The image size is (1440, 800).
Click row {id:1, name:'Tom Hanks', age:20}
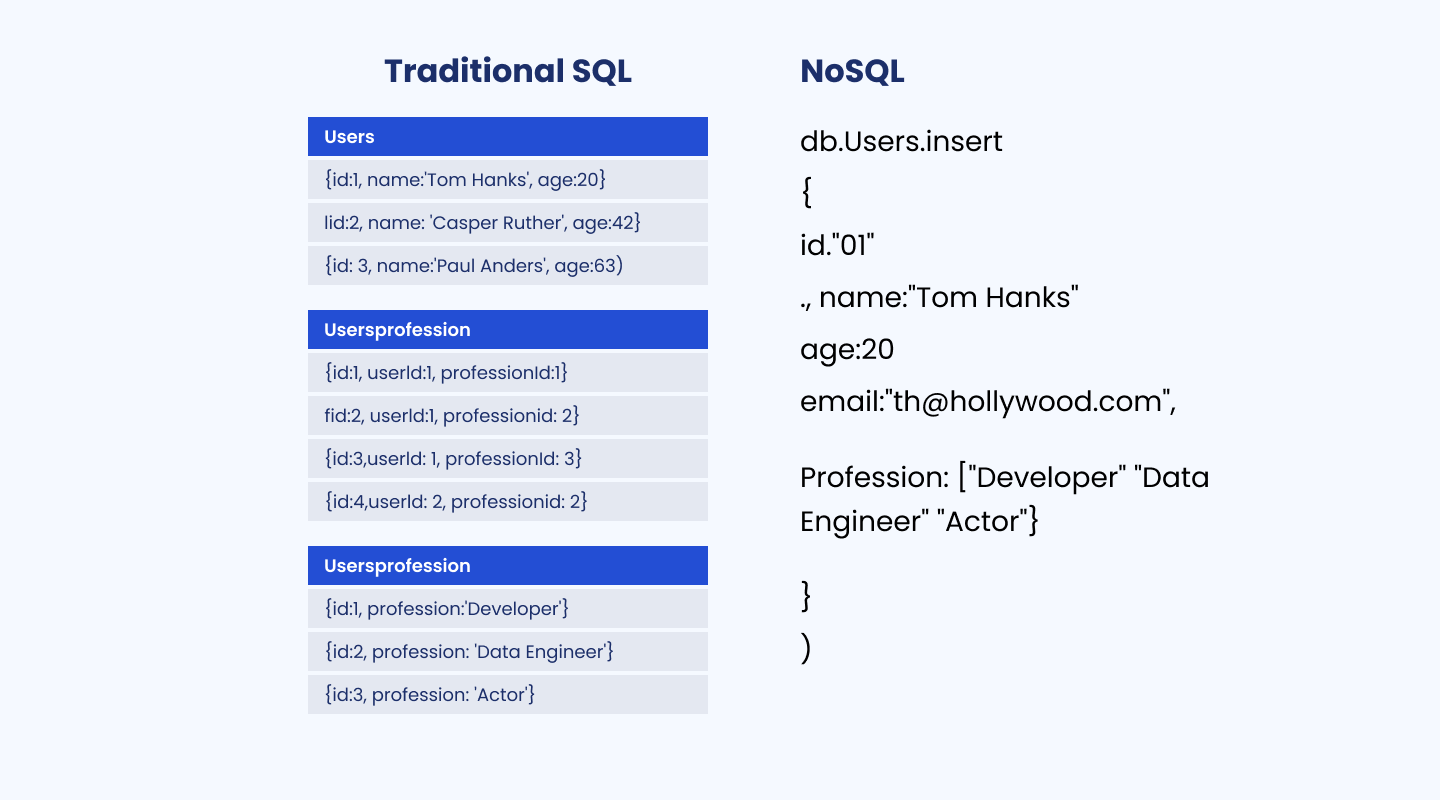508,180
